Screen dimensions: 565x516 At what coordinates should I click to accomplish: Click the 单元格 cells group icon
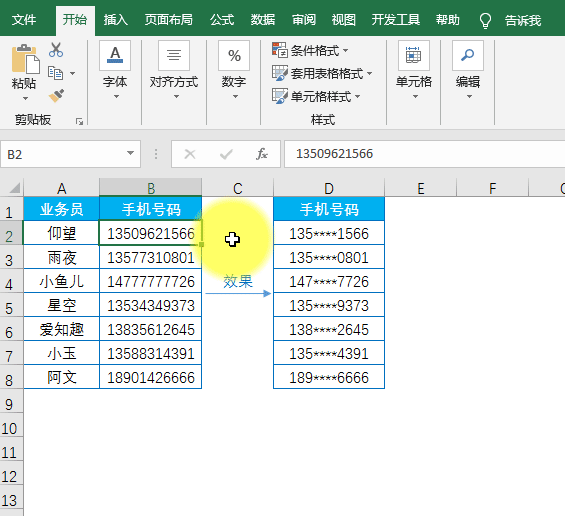414,55
